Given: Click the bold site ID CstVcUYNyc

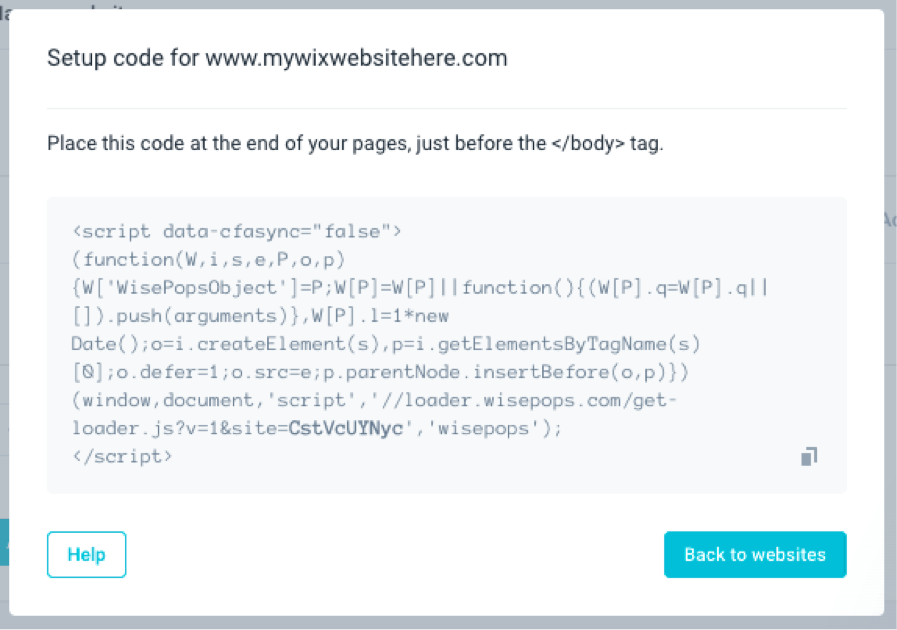Looking at the screenshot, I should [343, 428].
